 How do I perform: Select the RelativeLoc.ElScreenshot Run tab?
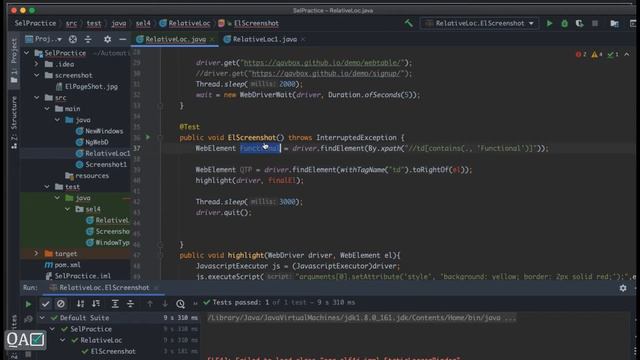pos(104,287)
